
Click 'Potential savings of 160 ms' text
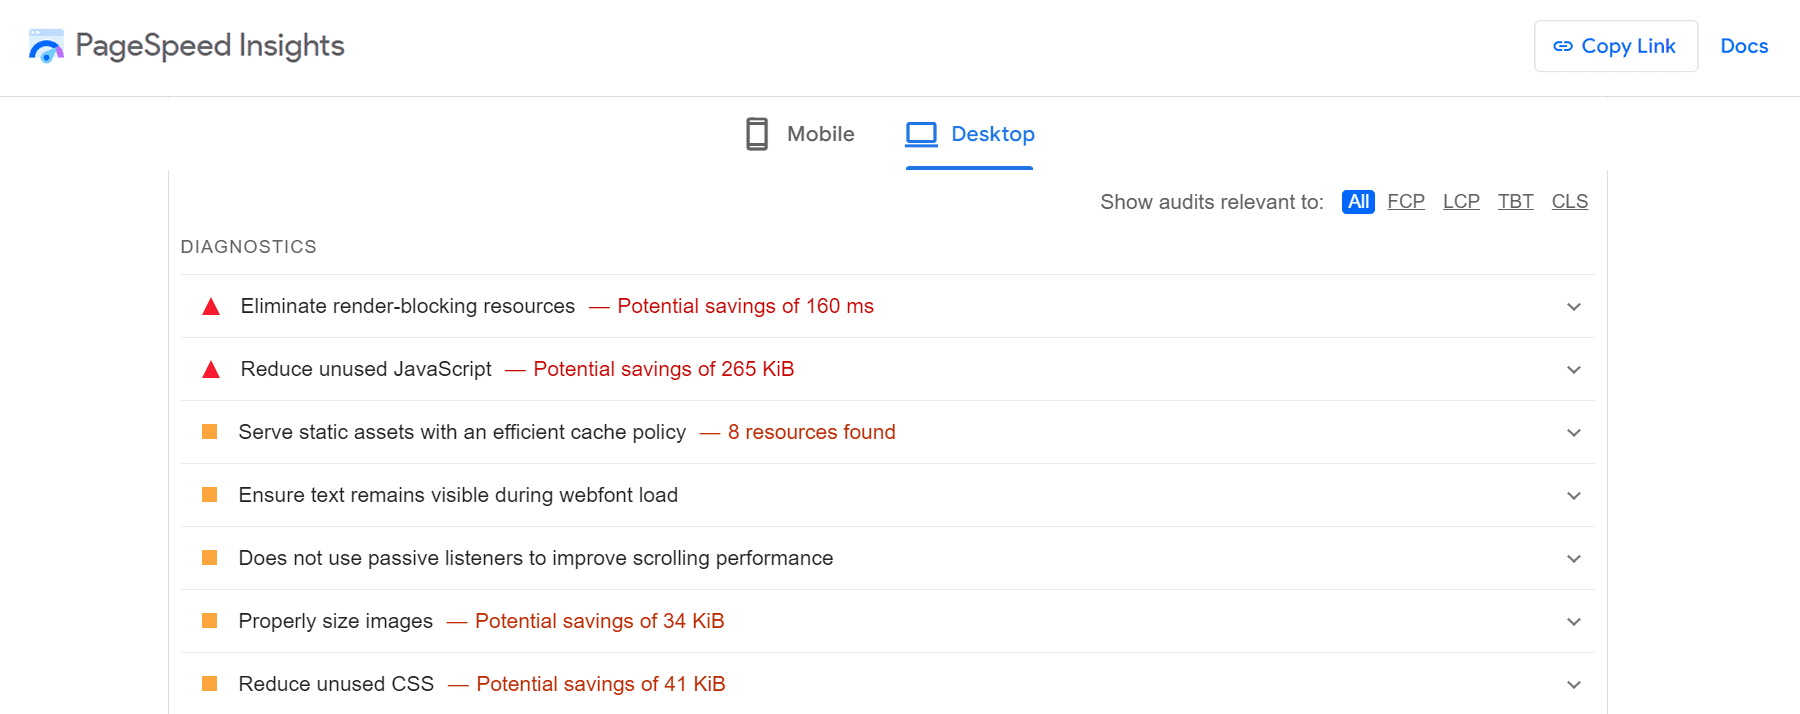pos(745,306)
